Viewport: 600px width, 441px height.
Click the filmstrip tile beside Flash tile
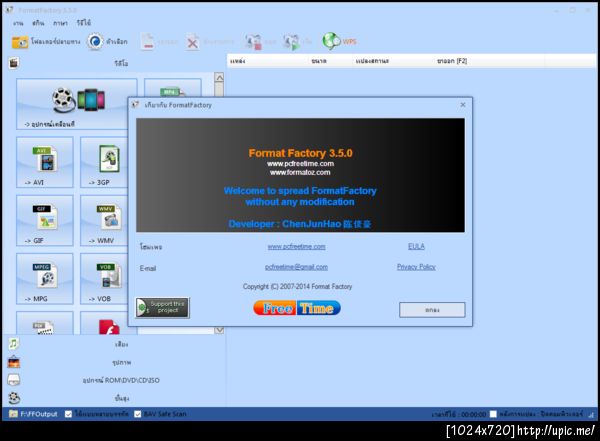tap(45, 323)
